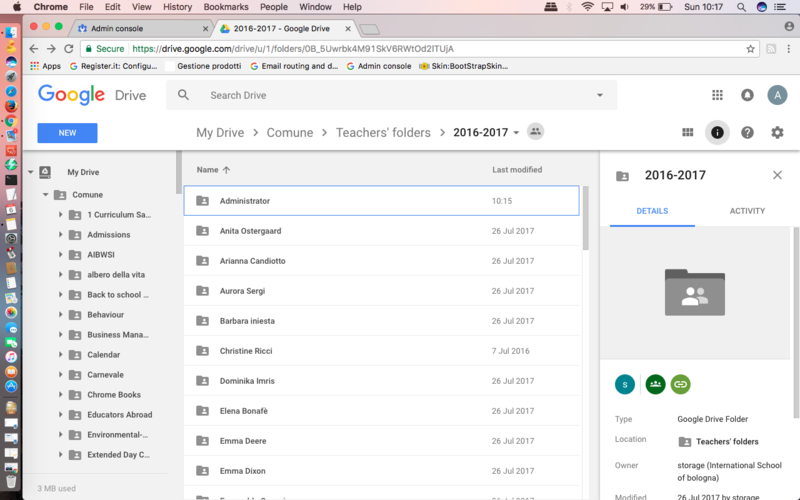800x500 pixels.
Task: Open the Drive settings gear
Action: (x=777, y=133)
